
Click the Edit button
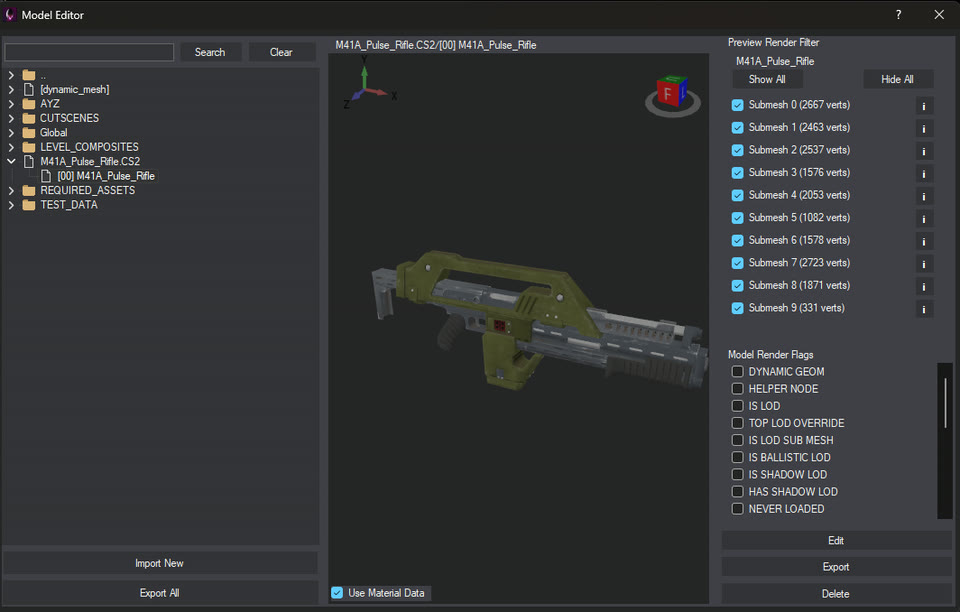[x=836, y=540]
